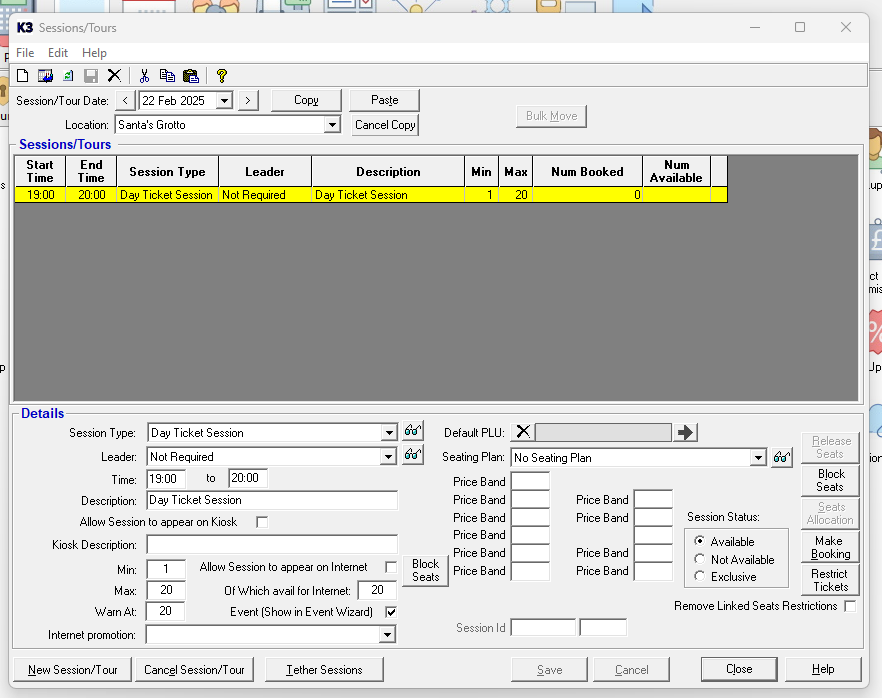Click the Cut scissors toolbar icon
Screen dimensions: 882x698
click(x=144, y=76)
